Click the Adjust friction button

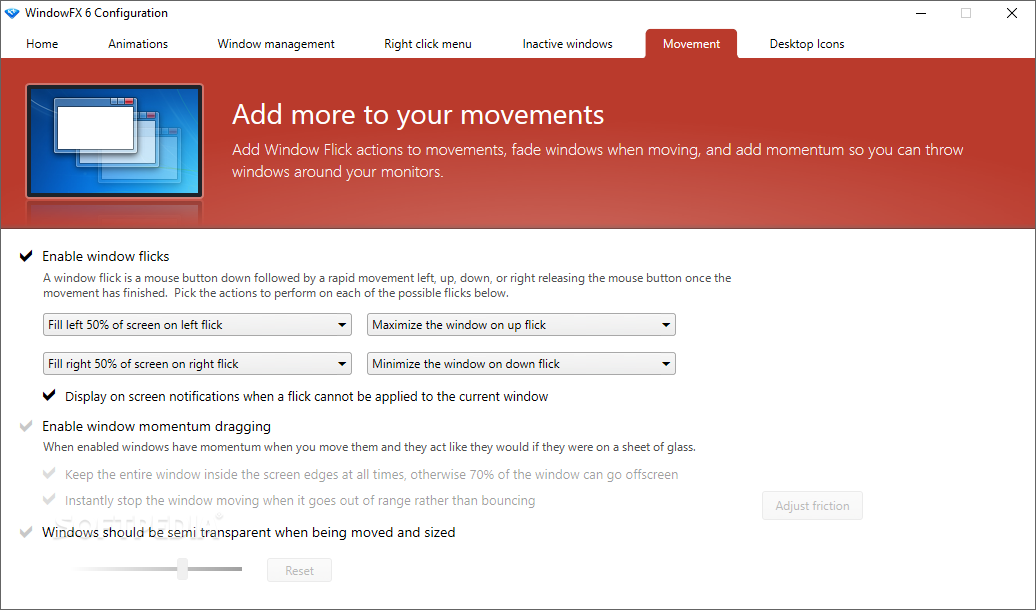(x=812, y=506)
